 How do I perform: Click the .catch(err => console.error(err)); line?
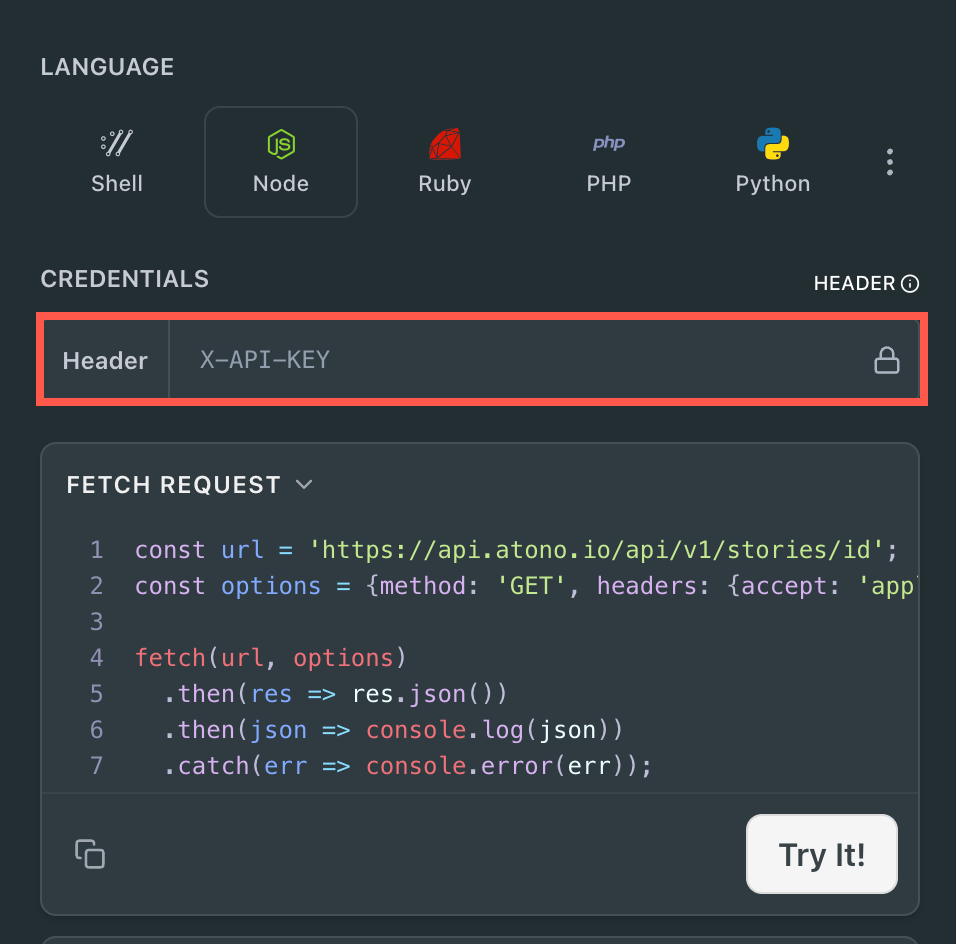(407, 766)
